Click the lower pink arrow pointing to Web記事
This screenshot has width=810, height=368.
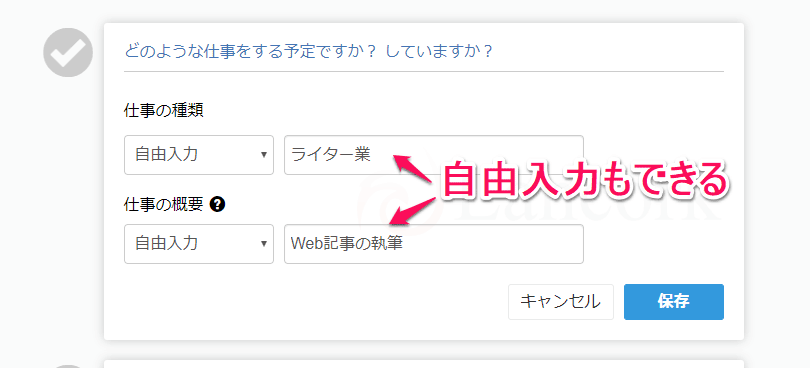[x=412, y=211]
